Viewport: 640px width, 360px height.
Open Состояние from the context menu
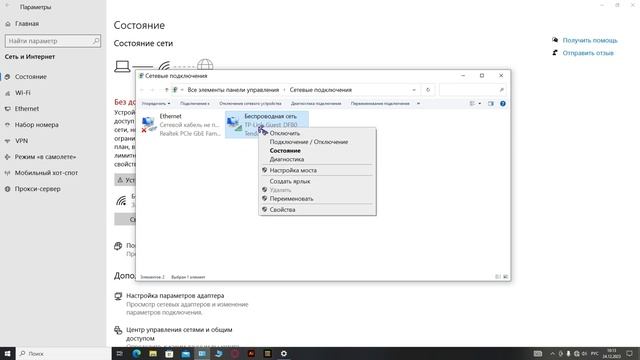tap(285, 151)
